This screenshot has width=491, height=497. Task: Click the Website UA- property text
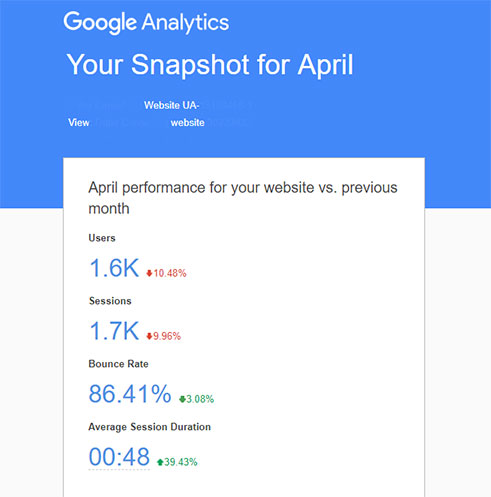[172, 105]
